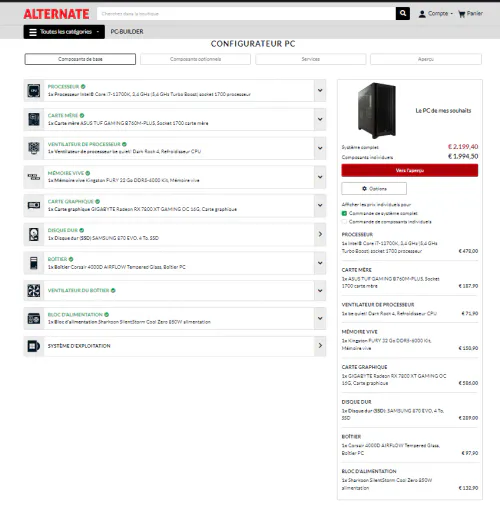Click the hard disk drive icon
Viewport: 500px width, 512px height.
point(34,234)
